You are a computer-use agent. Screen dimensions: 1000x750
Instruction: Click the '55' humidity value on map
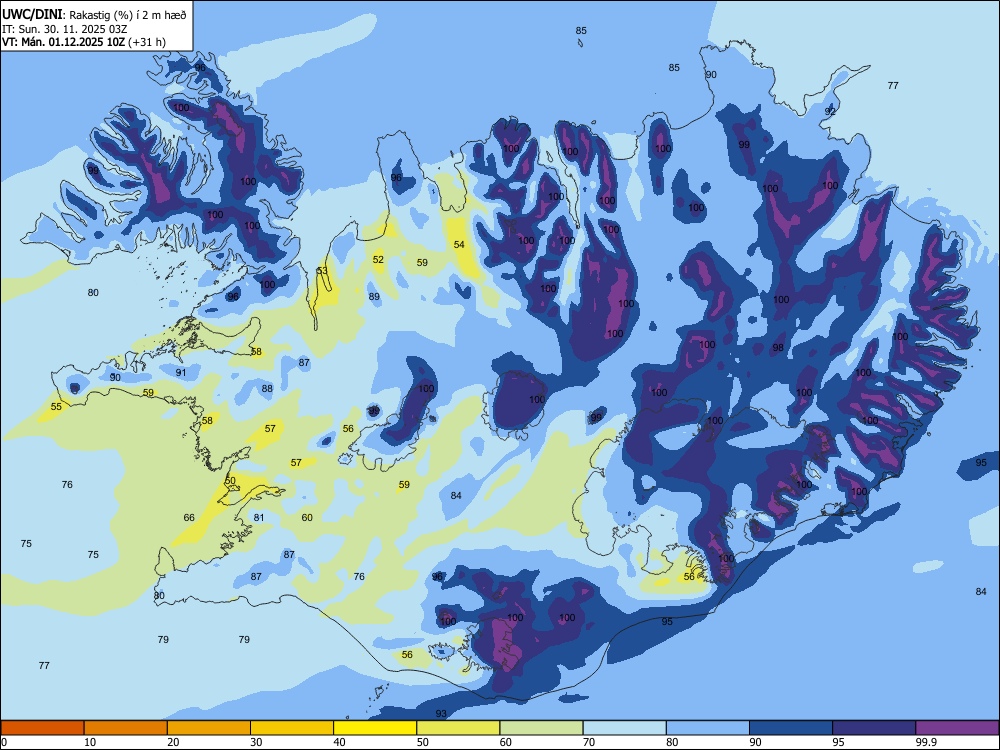[x=56, y=406]
